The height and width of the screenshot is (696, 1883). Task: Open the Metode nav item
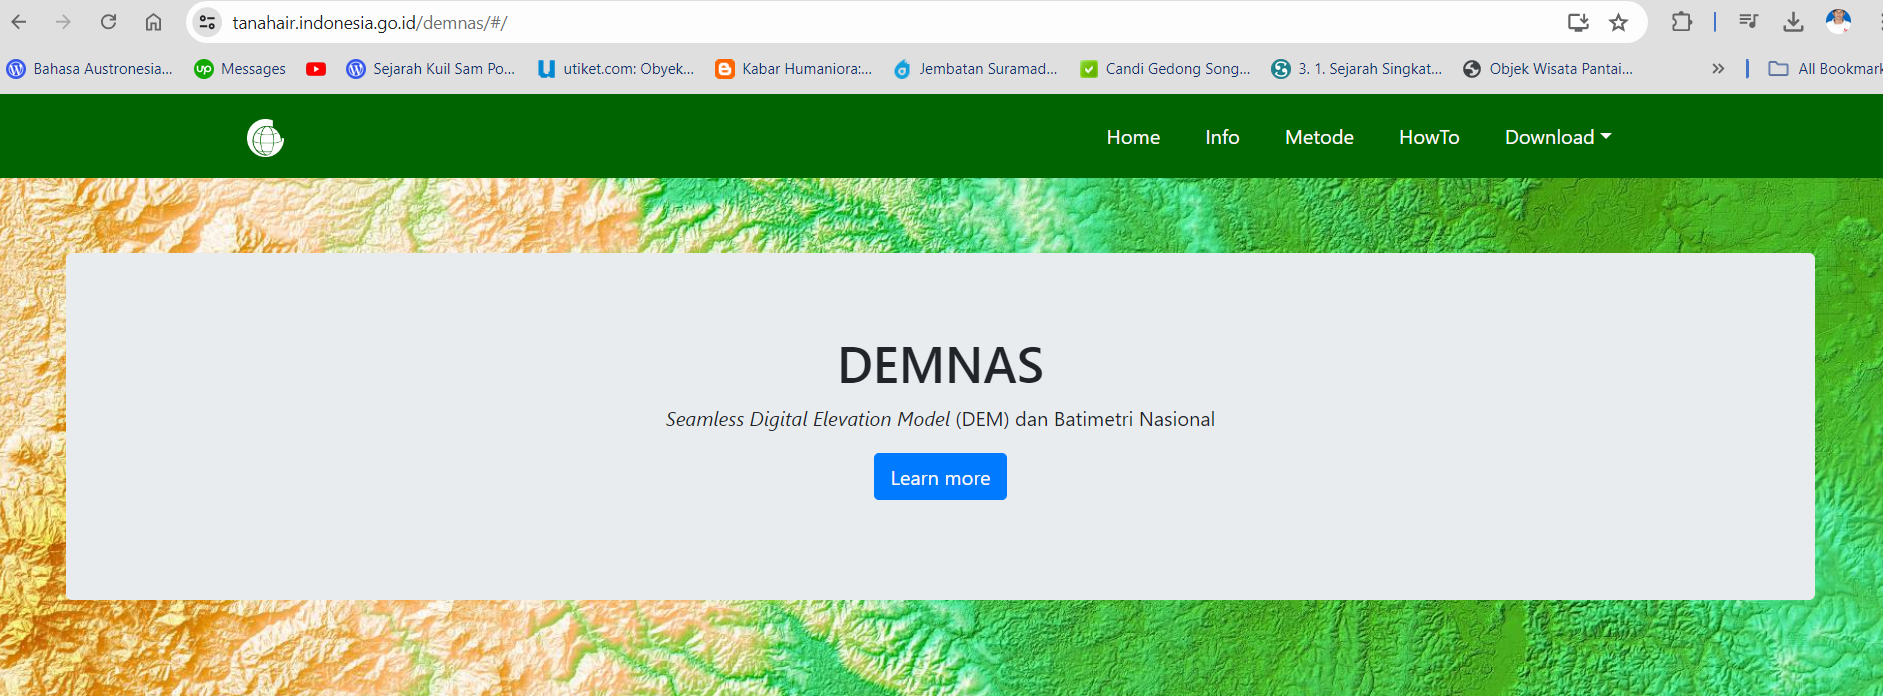tap(1319, 137)
